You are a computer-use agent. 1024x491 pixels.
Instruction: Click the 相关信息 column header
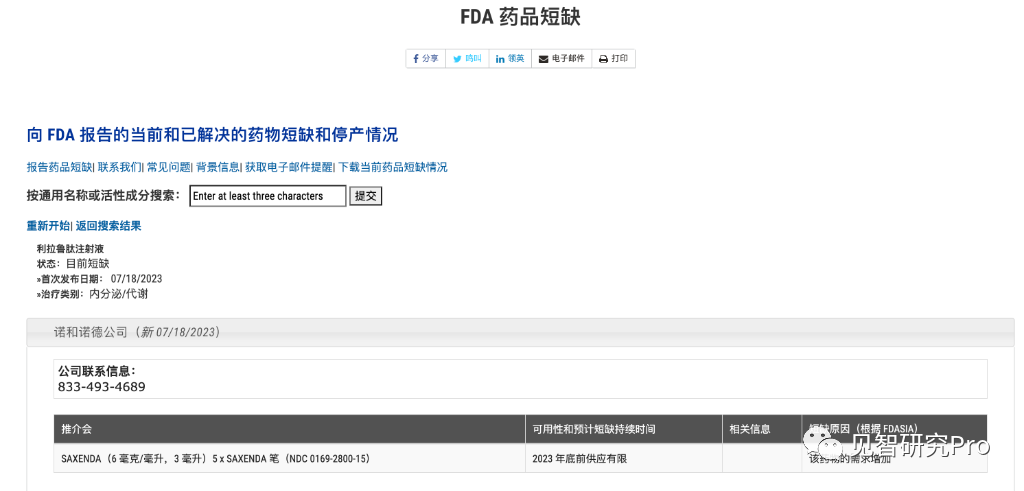[762, 429]
